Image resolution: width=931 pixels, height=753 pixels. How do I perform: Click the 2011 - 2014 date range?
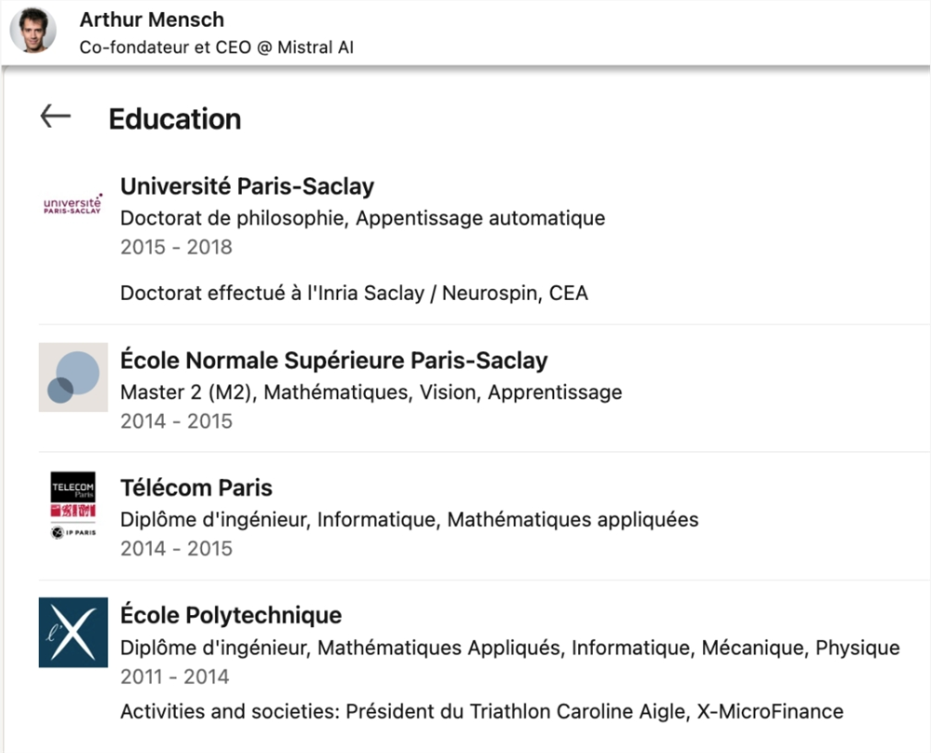click(175, 677)
